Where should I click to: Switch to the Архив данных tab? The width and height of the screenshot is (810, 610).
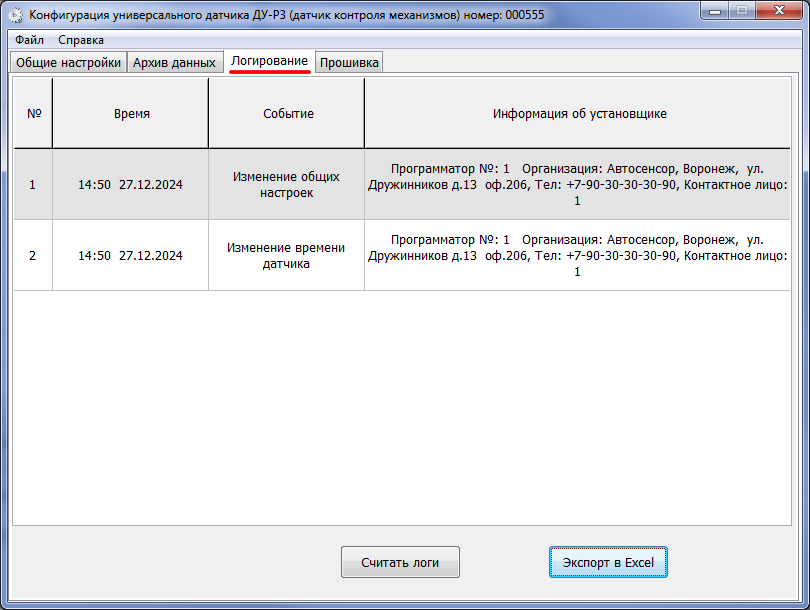(175, 62)
